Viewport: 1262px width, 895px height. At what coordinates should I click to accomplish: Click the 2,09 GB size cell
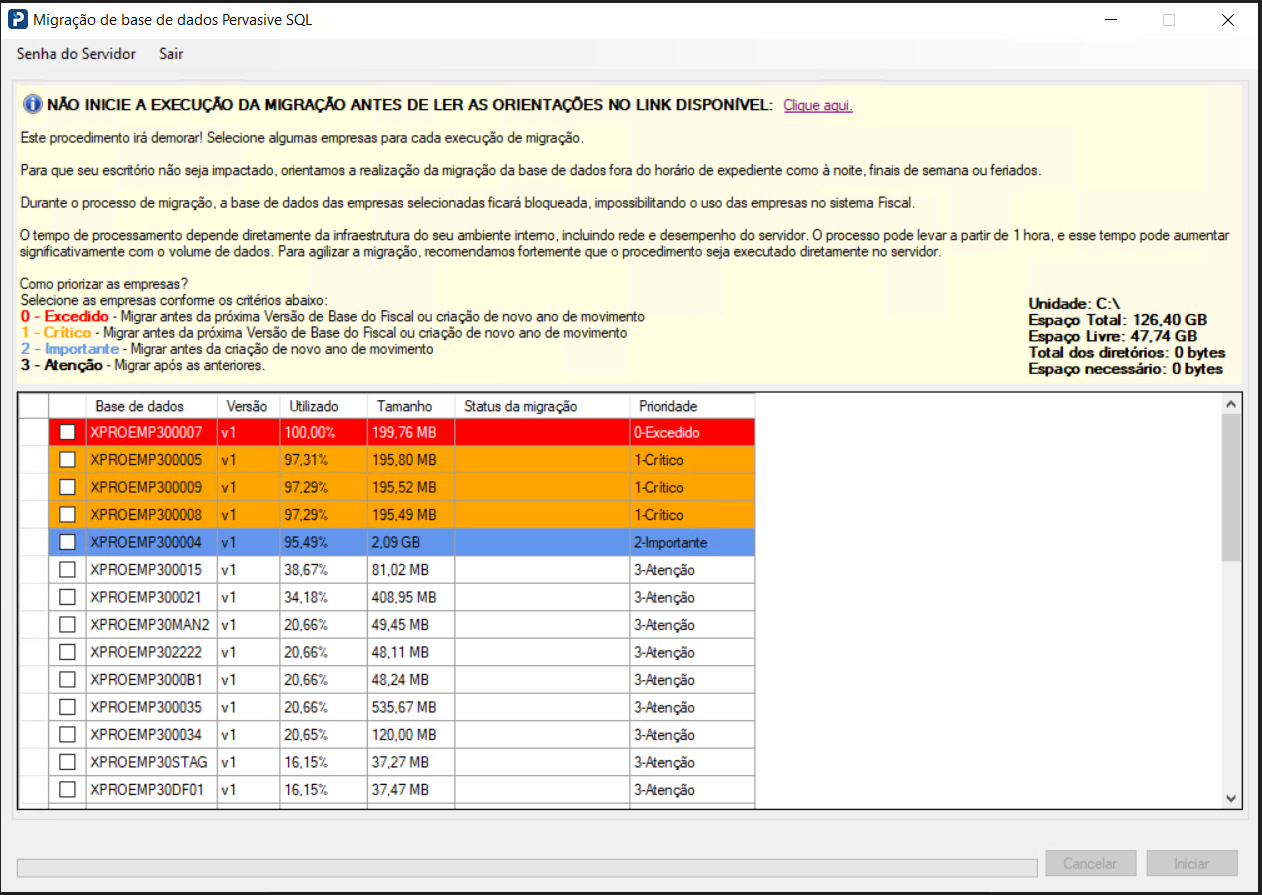(410, 542)
